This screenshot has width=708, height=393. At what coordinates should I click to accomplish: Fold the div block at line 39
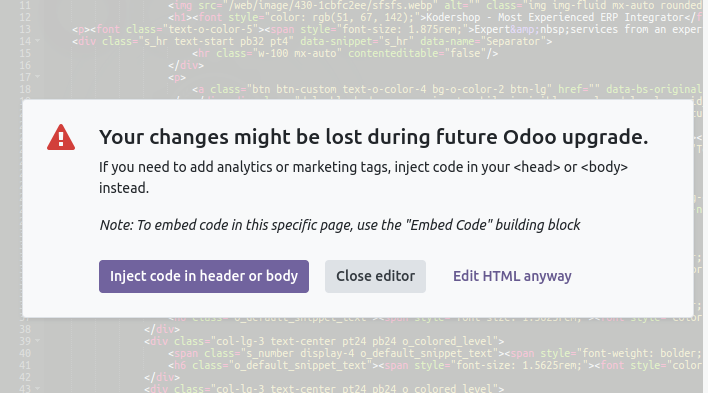tap(37, 341)
